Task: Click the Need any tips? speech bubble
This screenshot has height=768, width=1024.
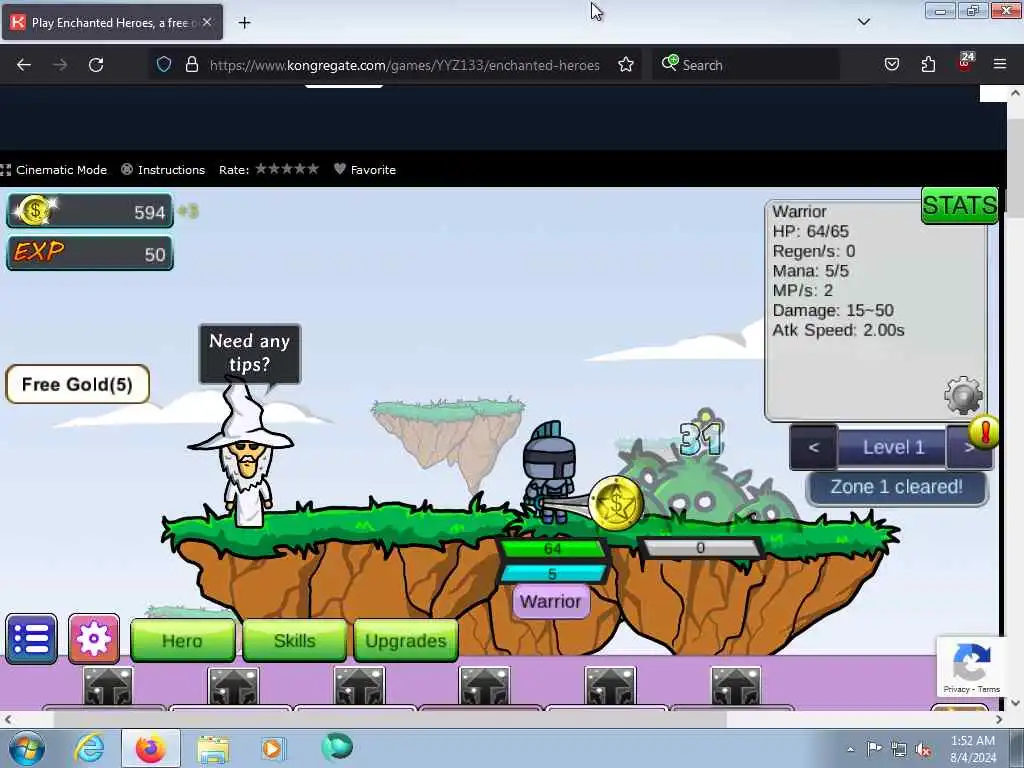Action: tap(249, 353)
